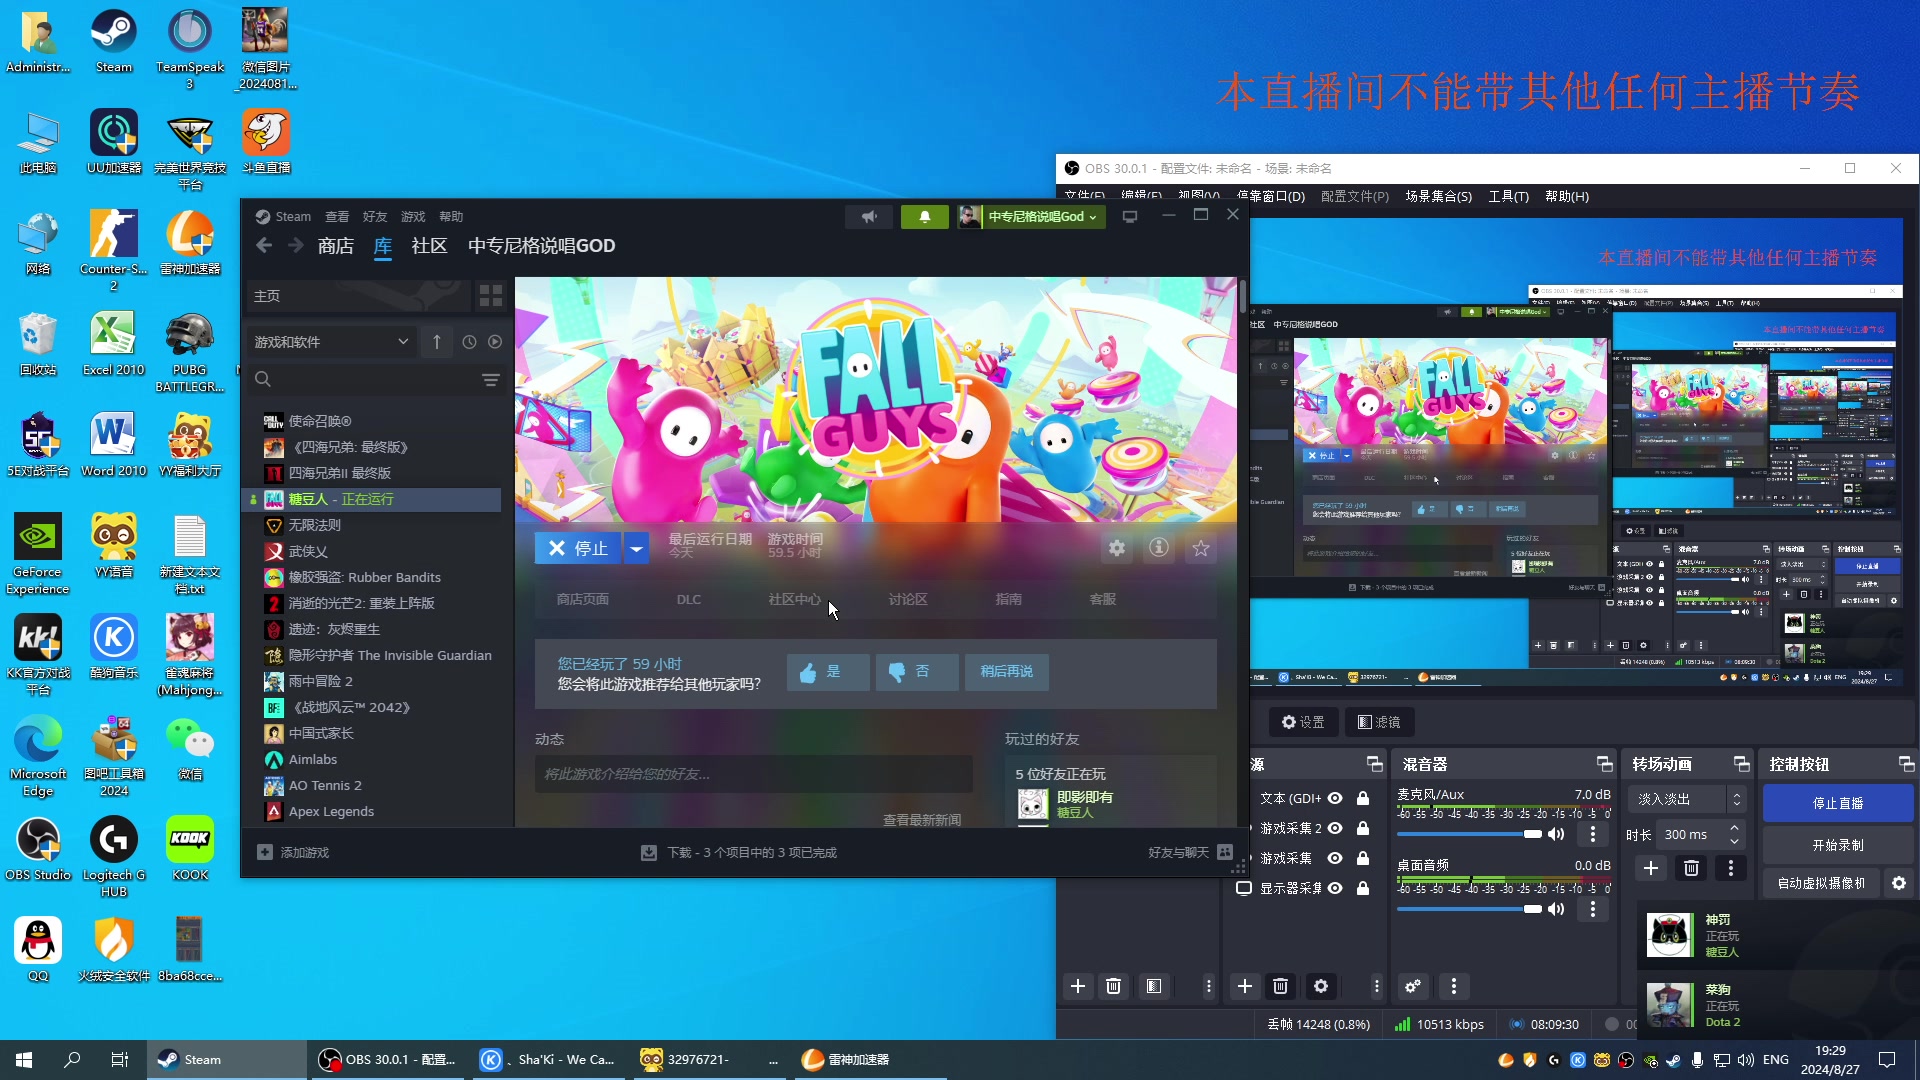Open OBS 工具(T) menu

pos(1508,196)
